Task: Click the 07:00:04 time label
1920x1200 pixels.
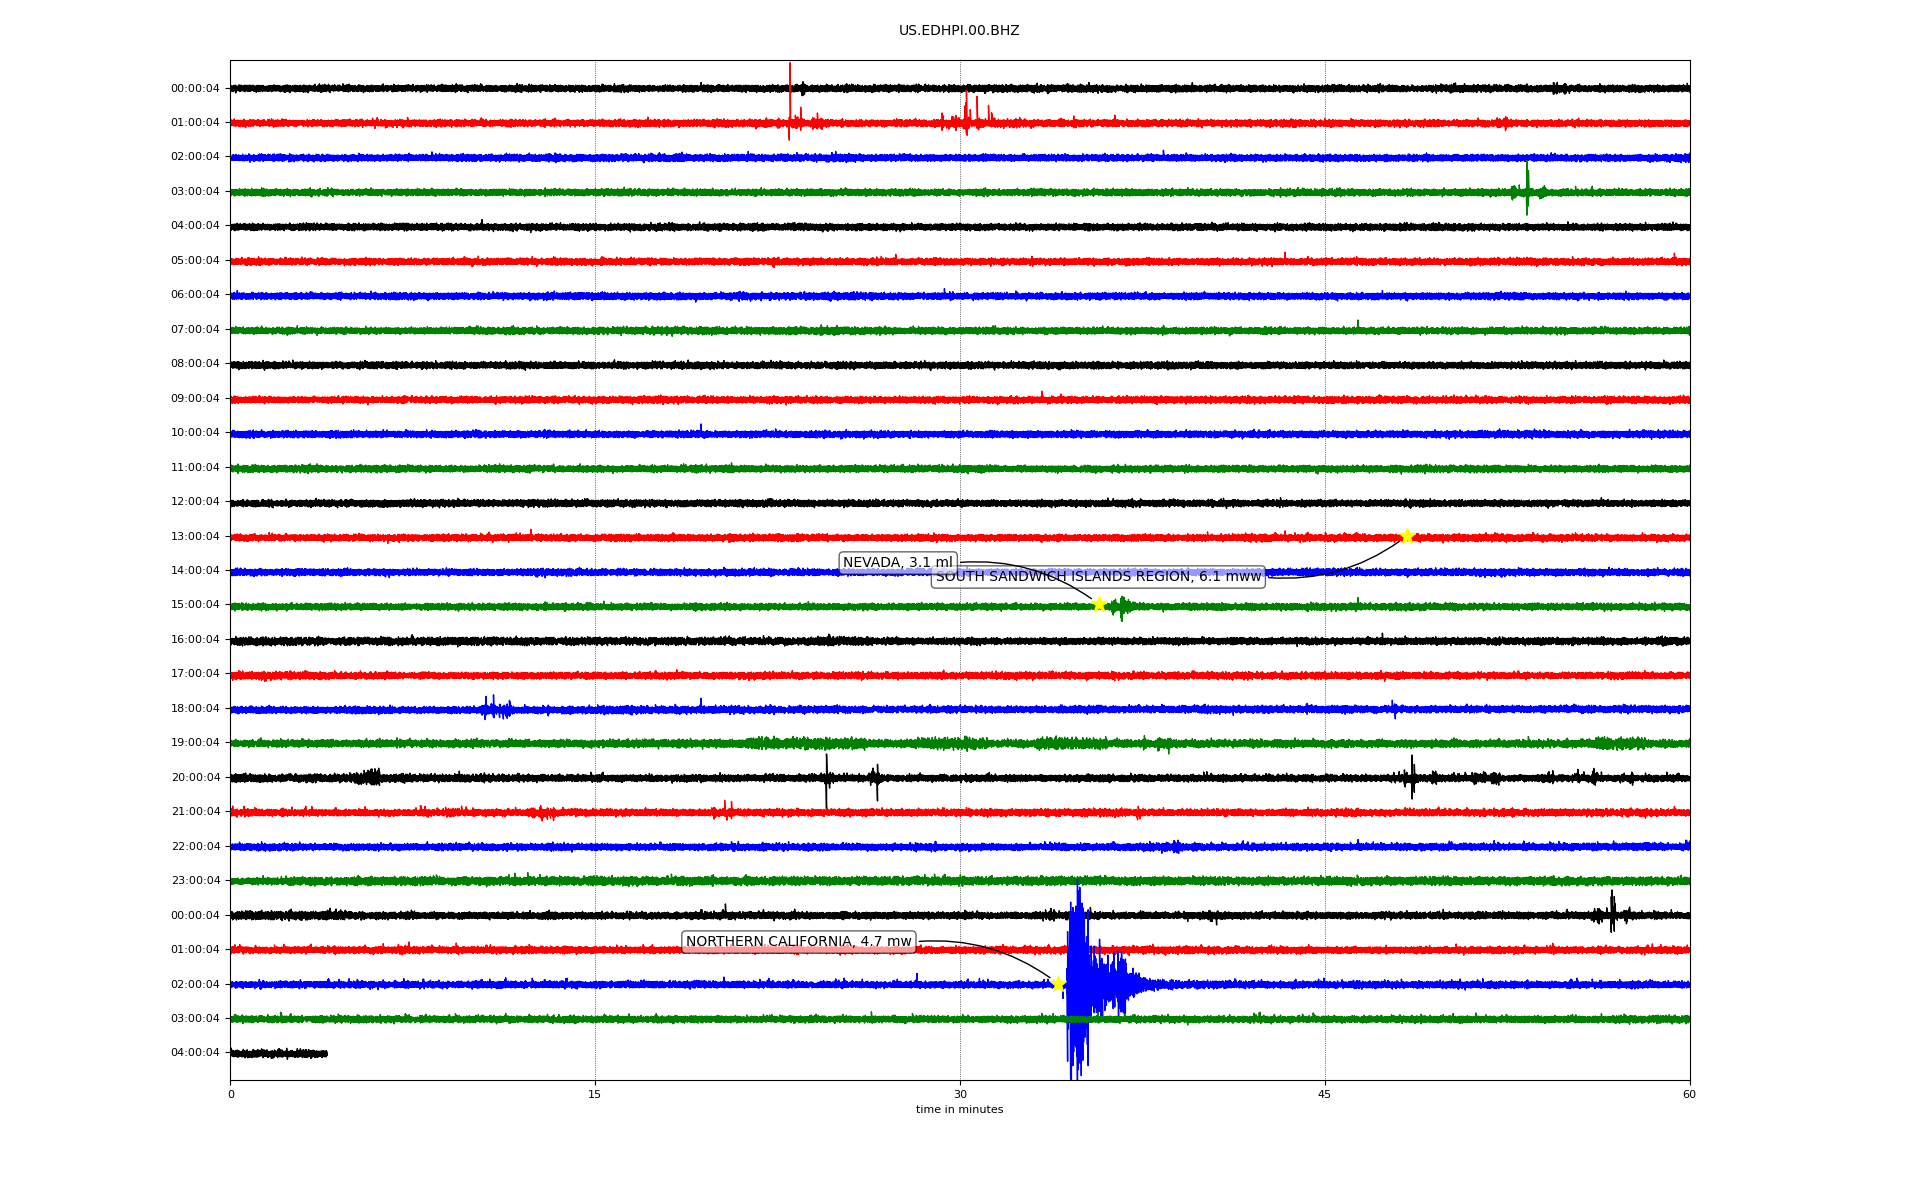Action: pyautogui.click(x=195, y=330)
